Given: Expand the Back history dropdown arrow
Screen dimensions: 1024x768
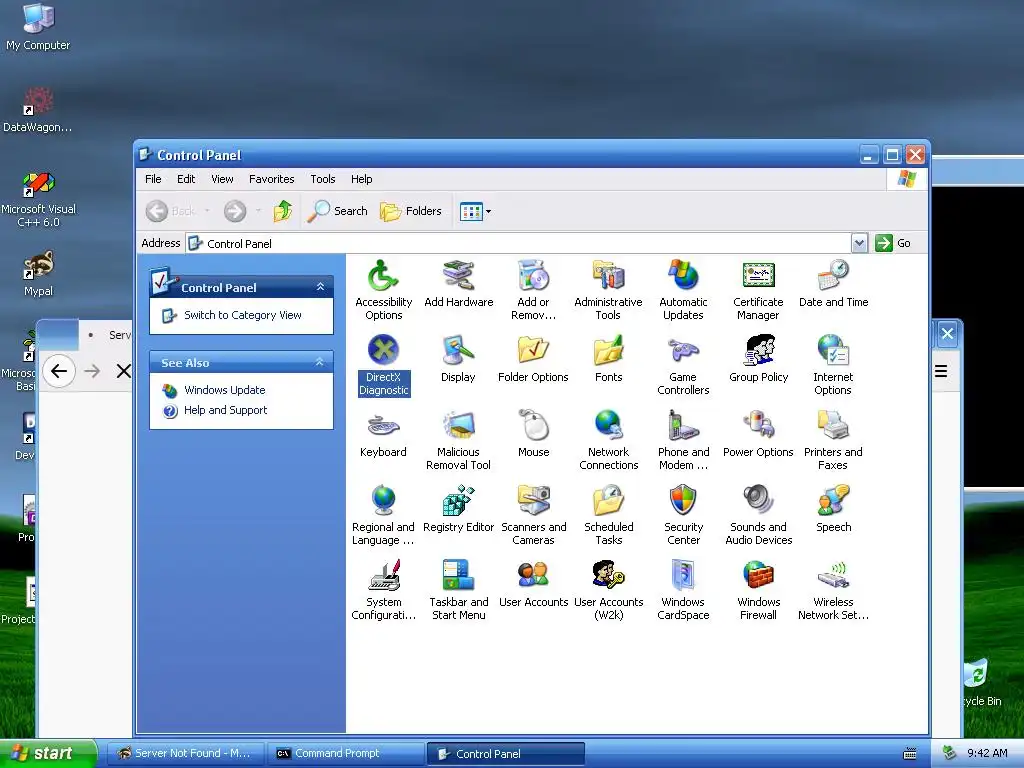Looking at the screenshot, I should click(x=207, y=211).
